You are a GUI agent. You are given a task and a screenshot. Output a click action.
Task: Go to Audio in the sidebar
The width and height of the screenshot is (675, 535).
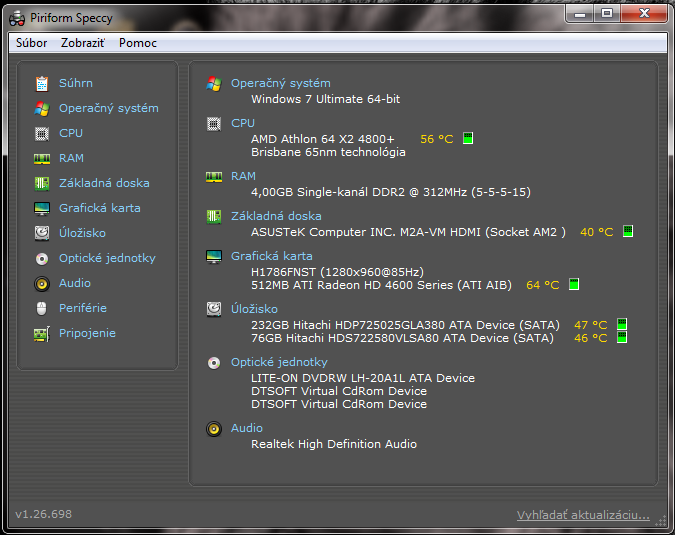(75, 283)
